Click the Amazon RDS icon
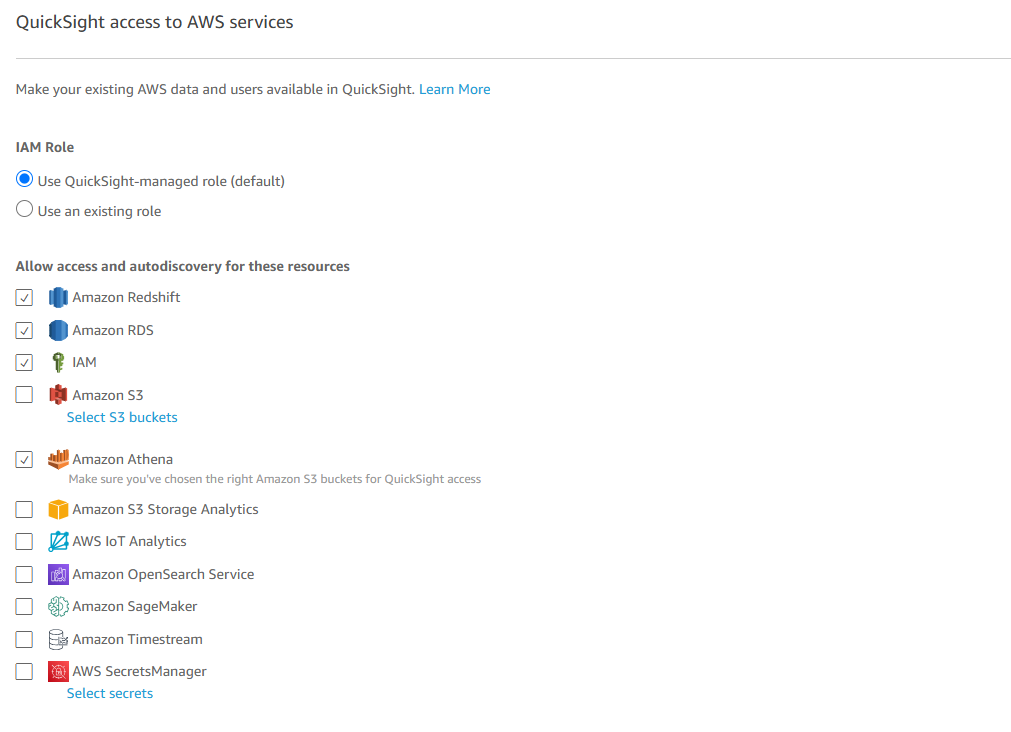This screenshot has width=1011, height=732. click(x=58, y=330)
